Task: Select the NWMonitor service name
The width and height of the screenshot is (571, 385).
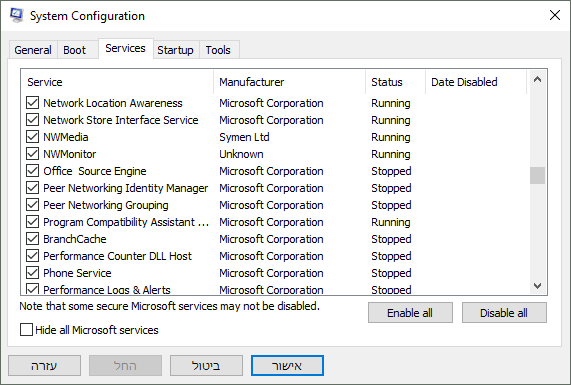Action: tap(70, 154)
